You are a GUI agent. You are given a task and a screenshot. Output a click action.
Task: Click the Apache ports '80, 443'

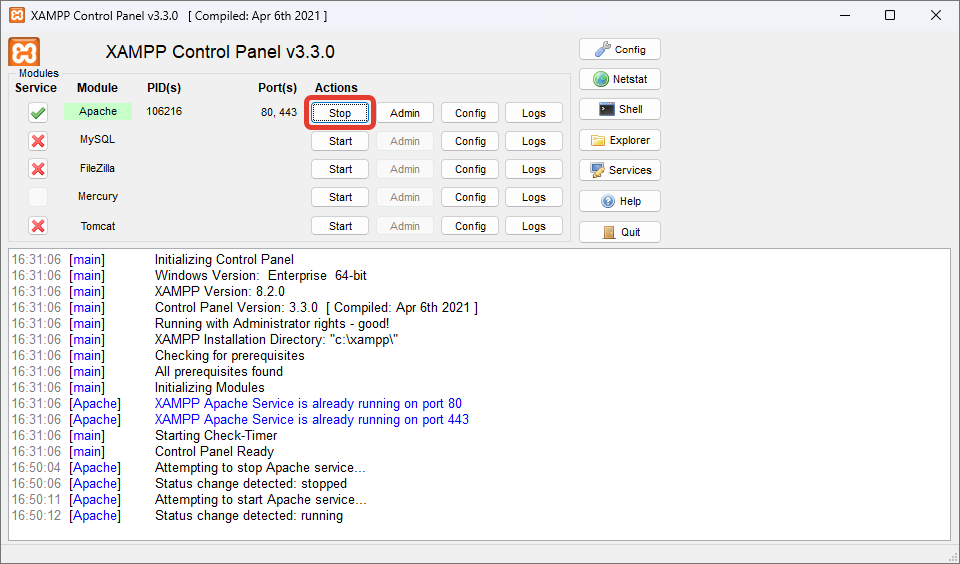[x=279, y=113]
